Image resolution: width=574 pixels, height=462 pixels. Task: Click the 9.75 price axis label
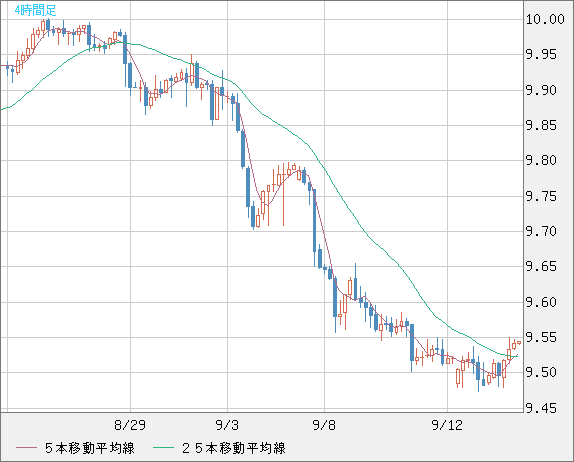pos(541,196)
